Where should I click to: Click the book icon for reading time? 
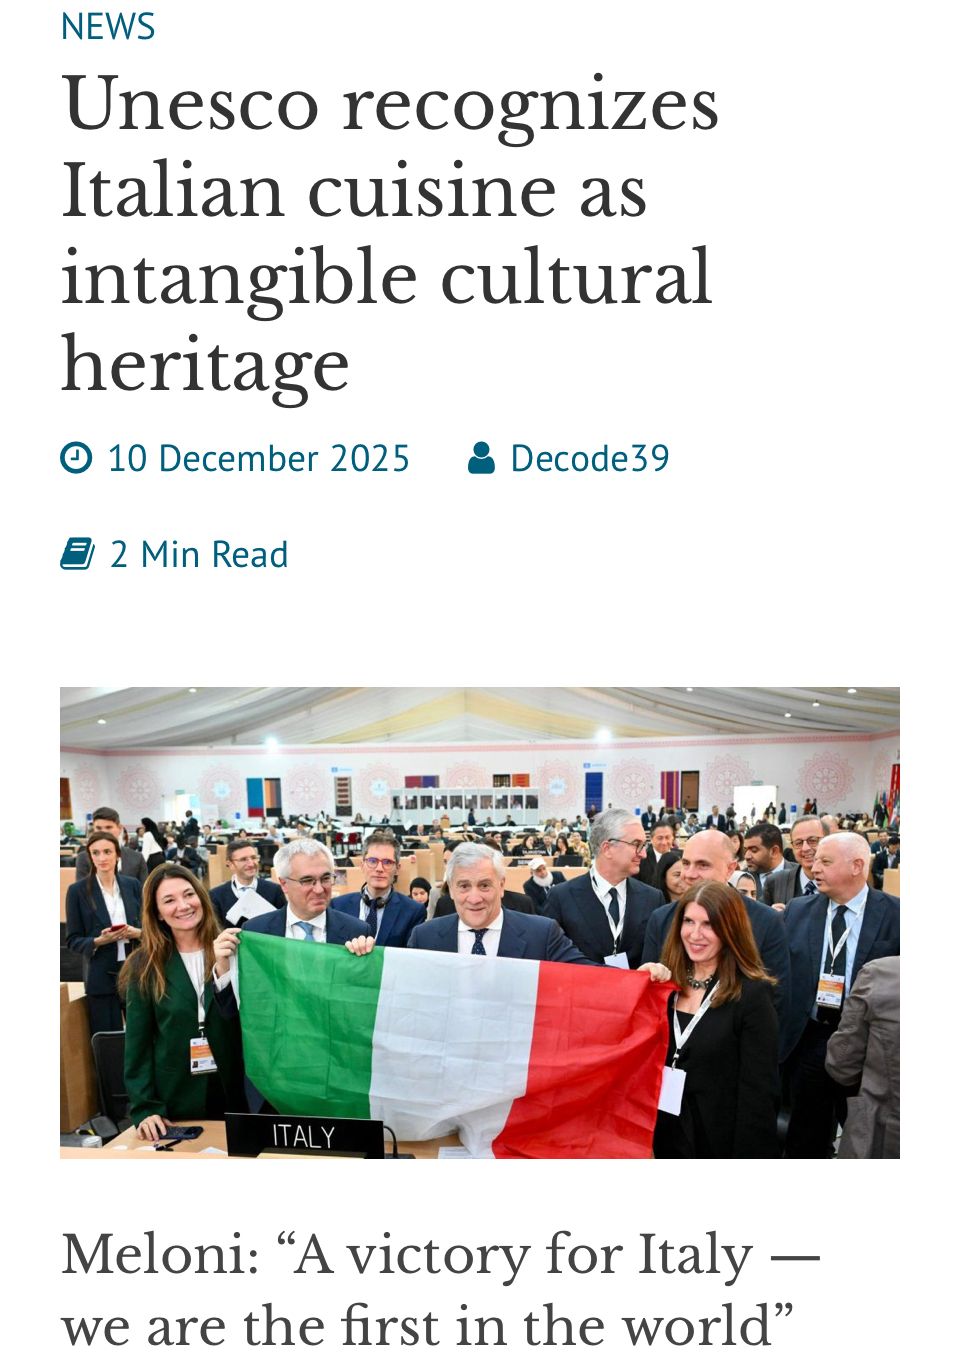point(77,553)
